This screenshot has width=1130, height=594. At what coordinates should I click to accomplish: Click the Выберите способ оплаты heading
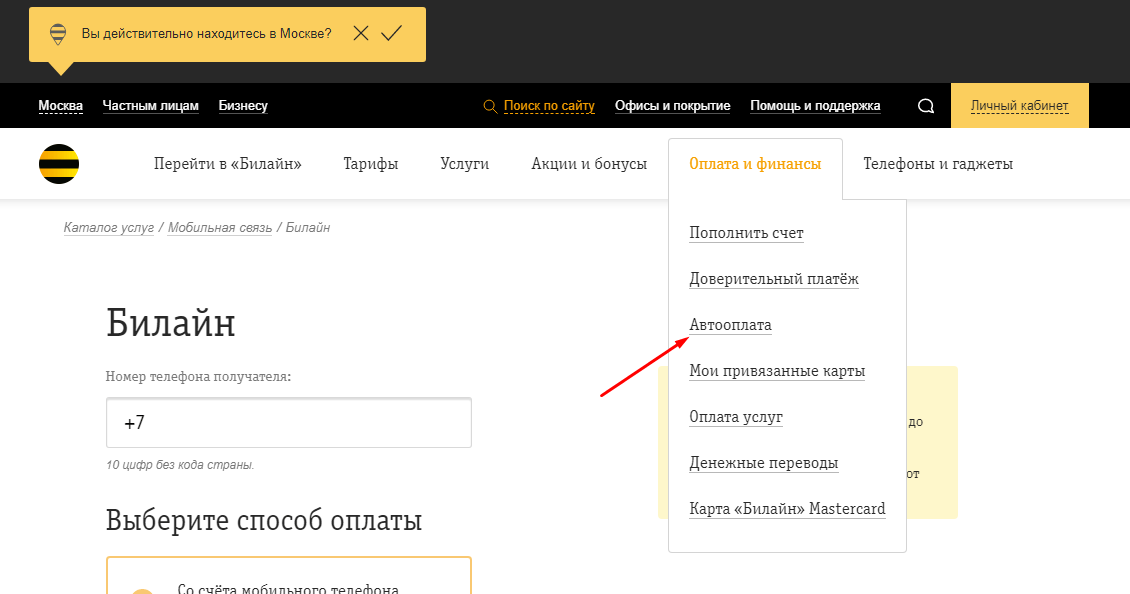point(264,520)
